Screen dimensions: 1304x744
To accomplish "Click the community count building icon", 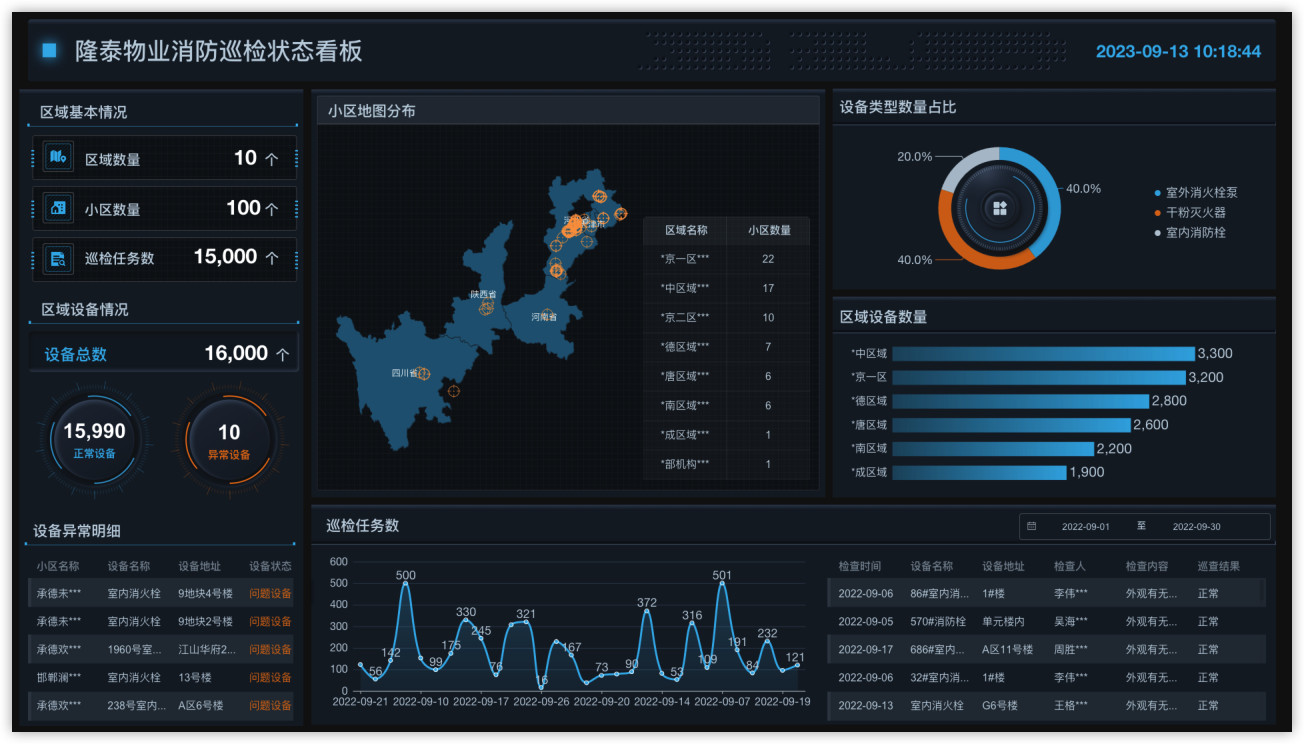I will [x=58, y=208].
